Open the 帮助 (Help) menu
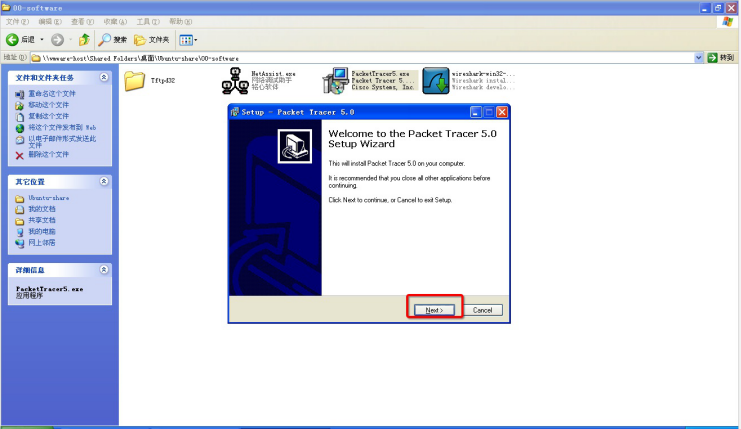Viewport: 741px width, 429px height. pyautogui.click(x=181, y=22)
